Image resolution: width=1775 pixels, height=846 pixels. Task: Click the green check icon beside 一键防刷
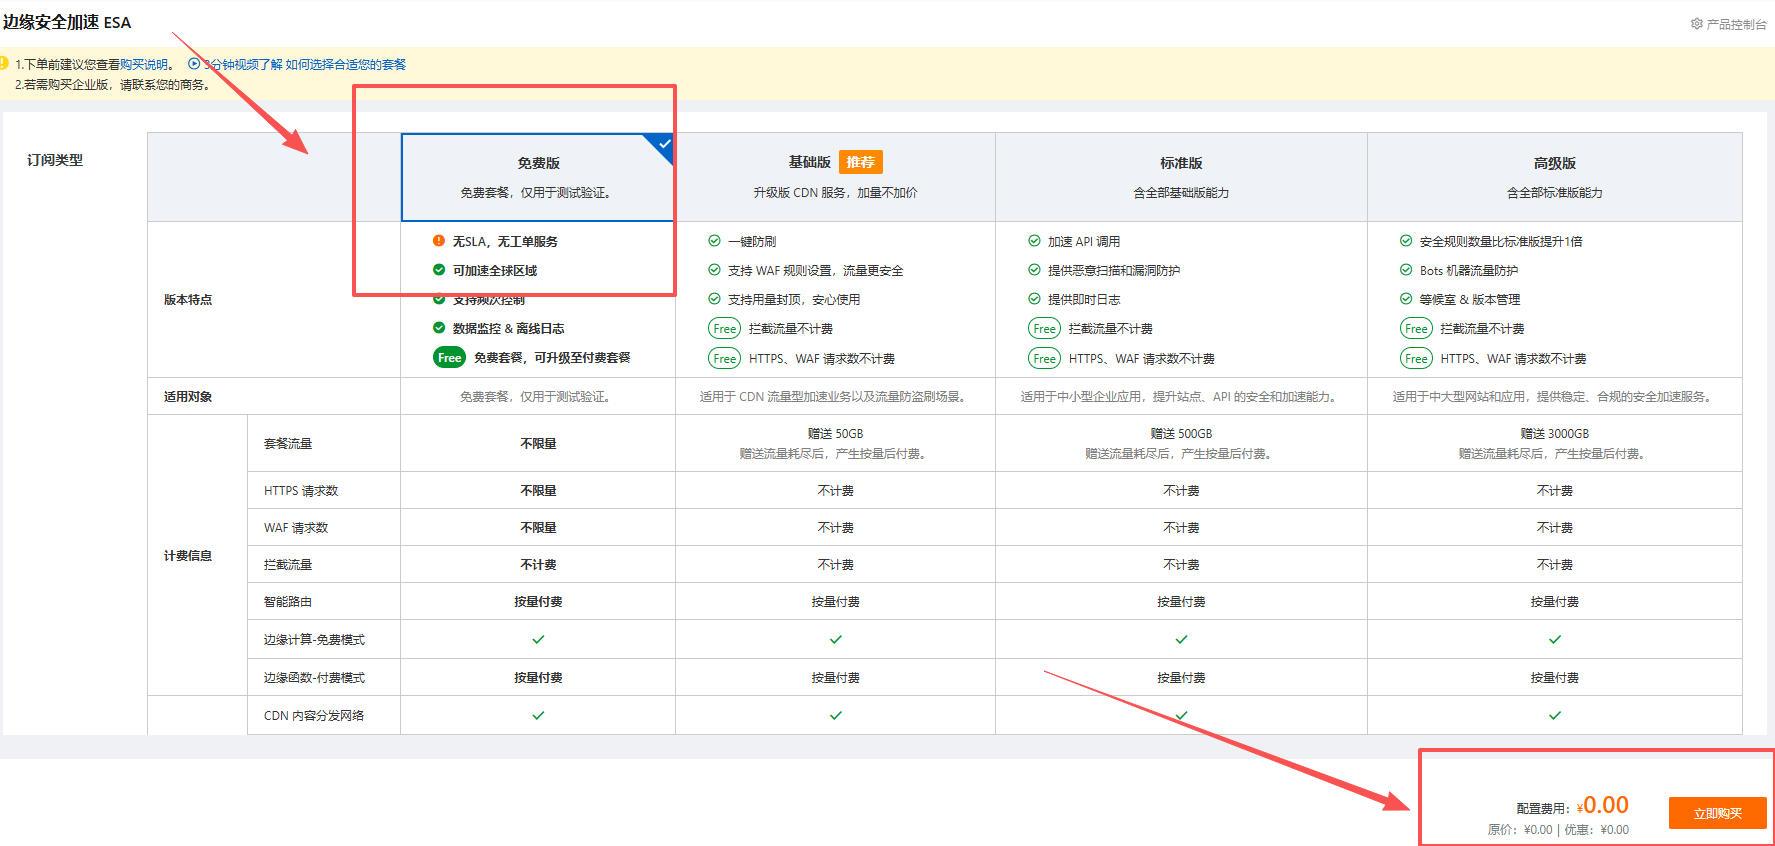714,241
